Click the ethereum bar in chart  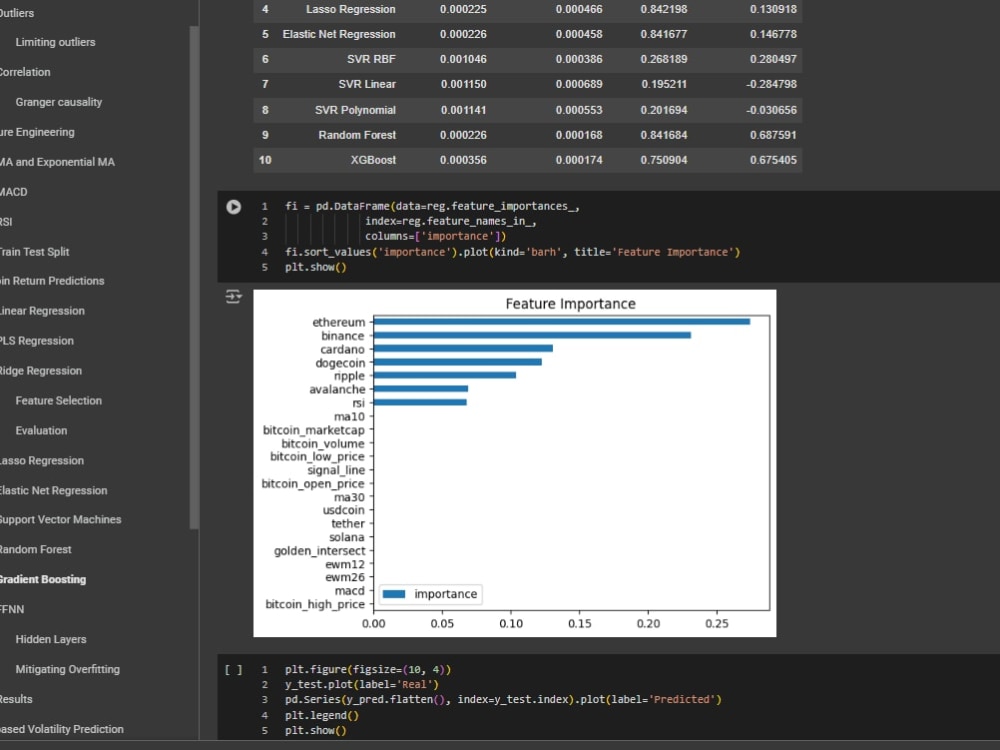coord(561,321)
